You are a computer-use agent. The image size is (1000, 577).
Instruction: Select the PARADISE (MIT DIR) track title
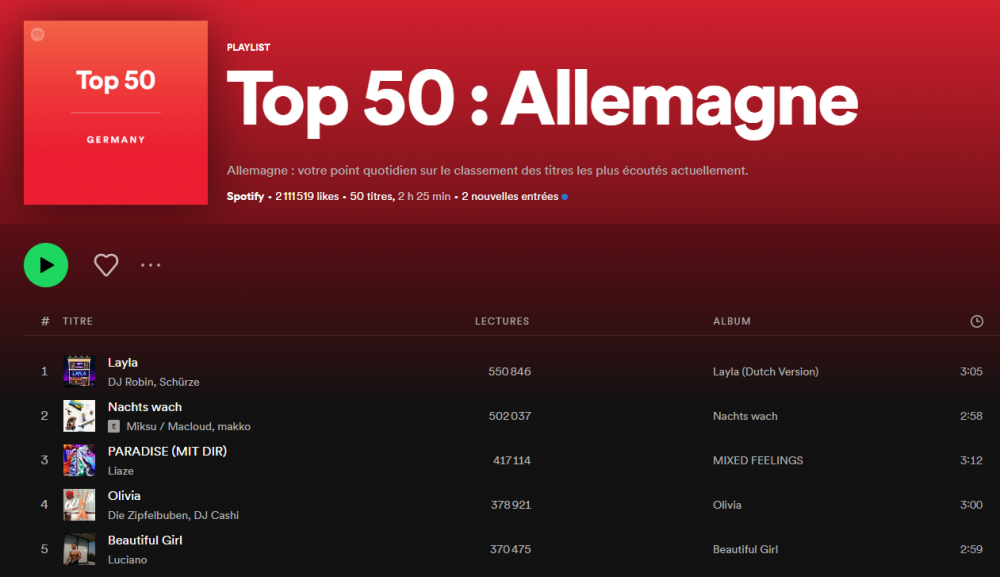[x=167, y=451]
